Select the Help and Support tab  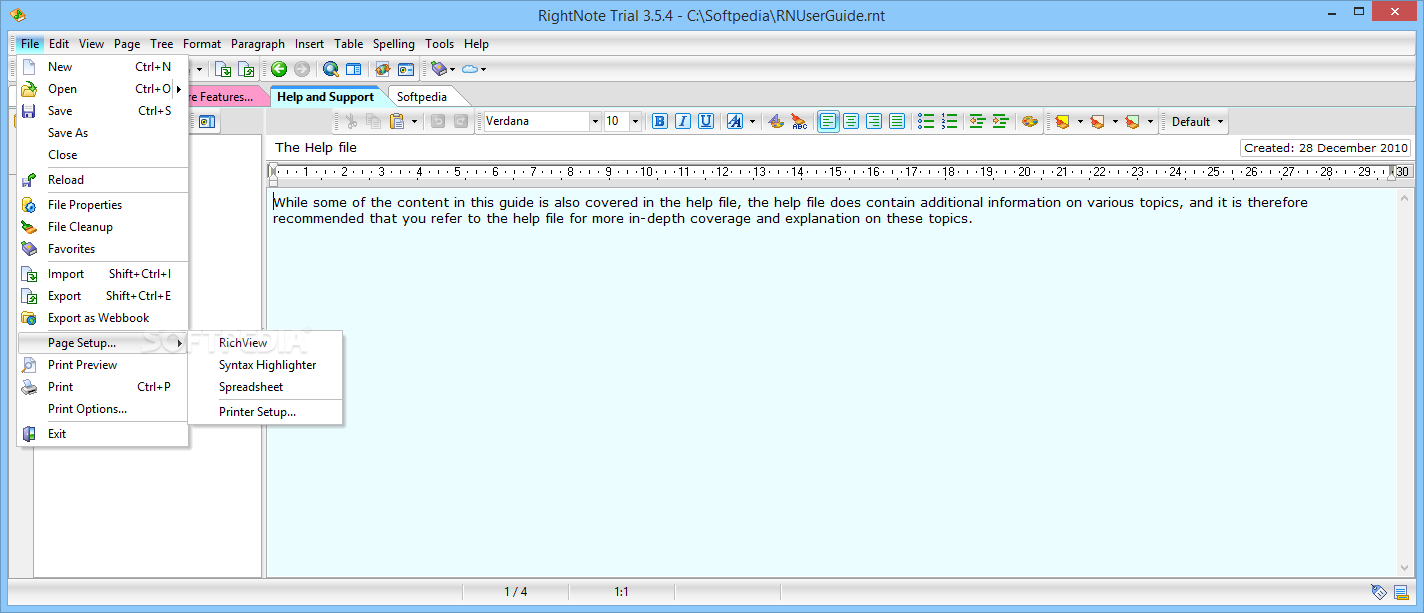[x=325, y=97]
